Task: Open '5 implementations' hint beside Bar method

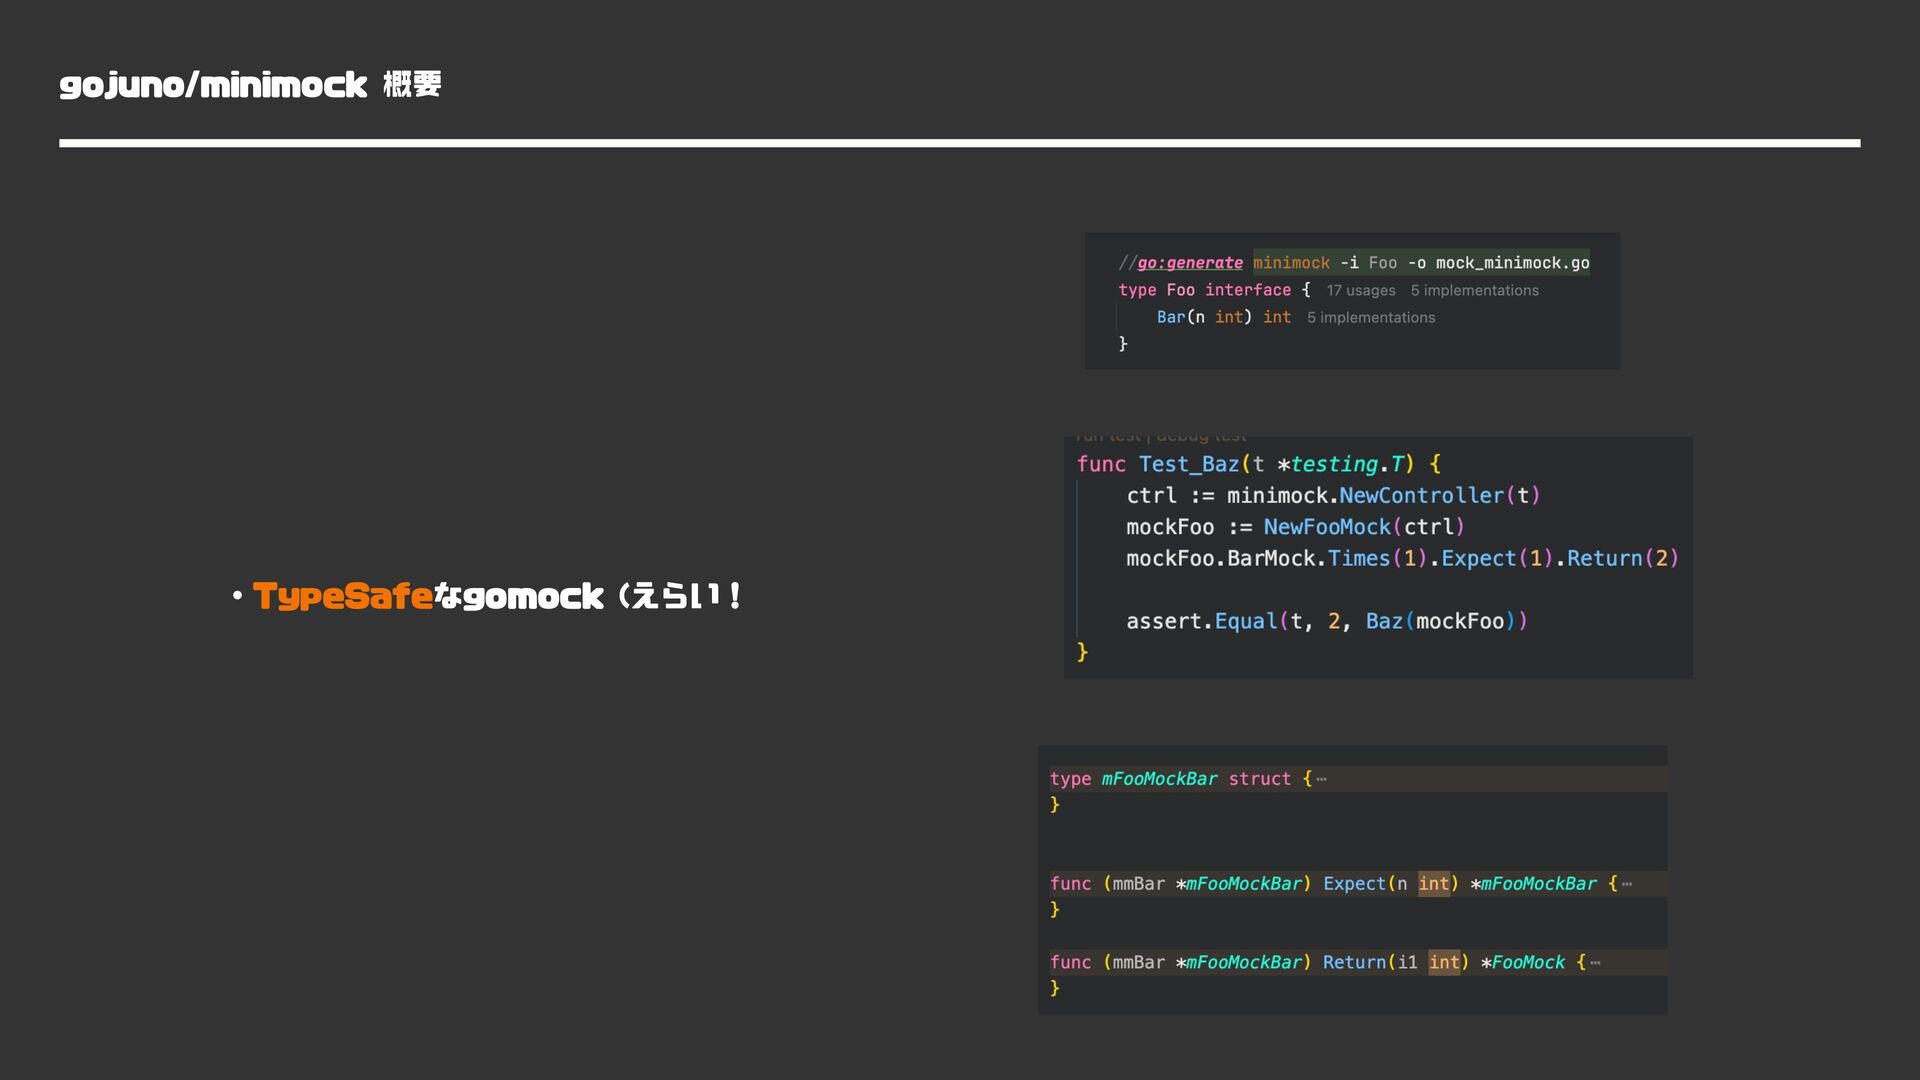Action: pyautogui.click(x=1371, y=317)
